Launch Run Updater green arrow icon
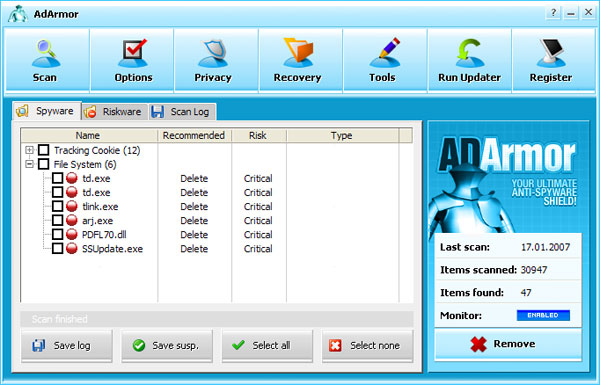The width and height of the screenshot is (600, 385). click(x=470, y=53)
